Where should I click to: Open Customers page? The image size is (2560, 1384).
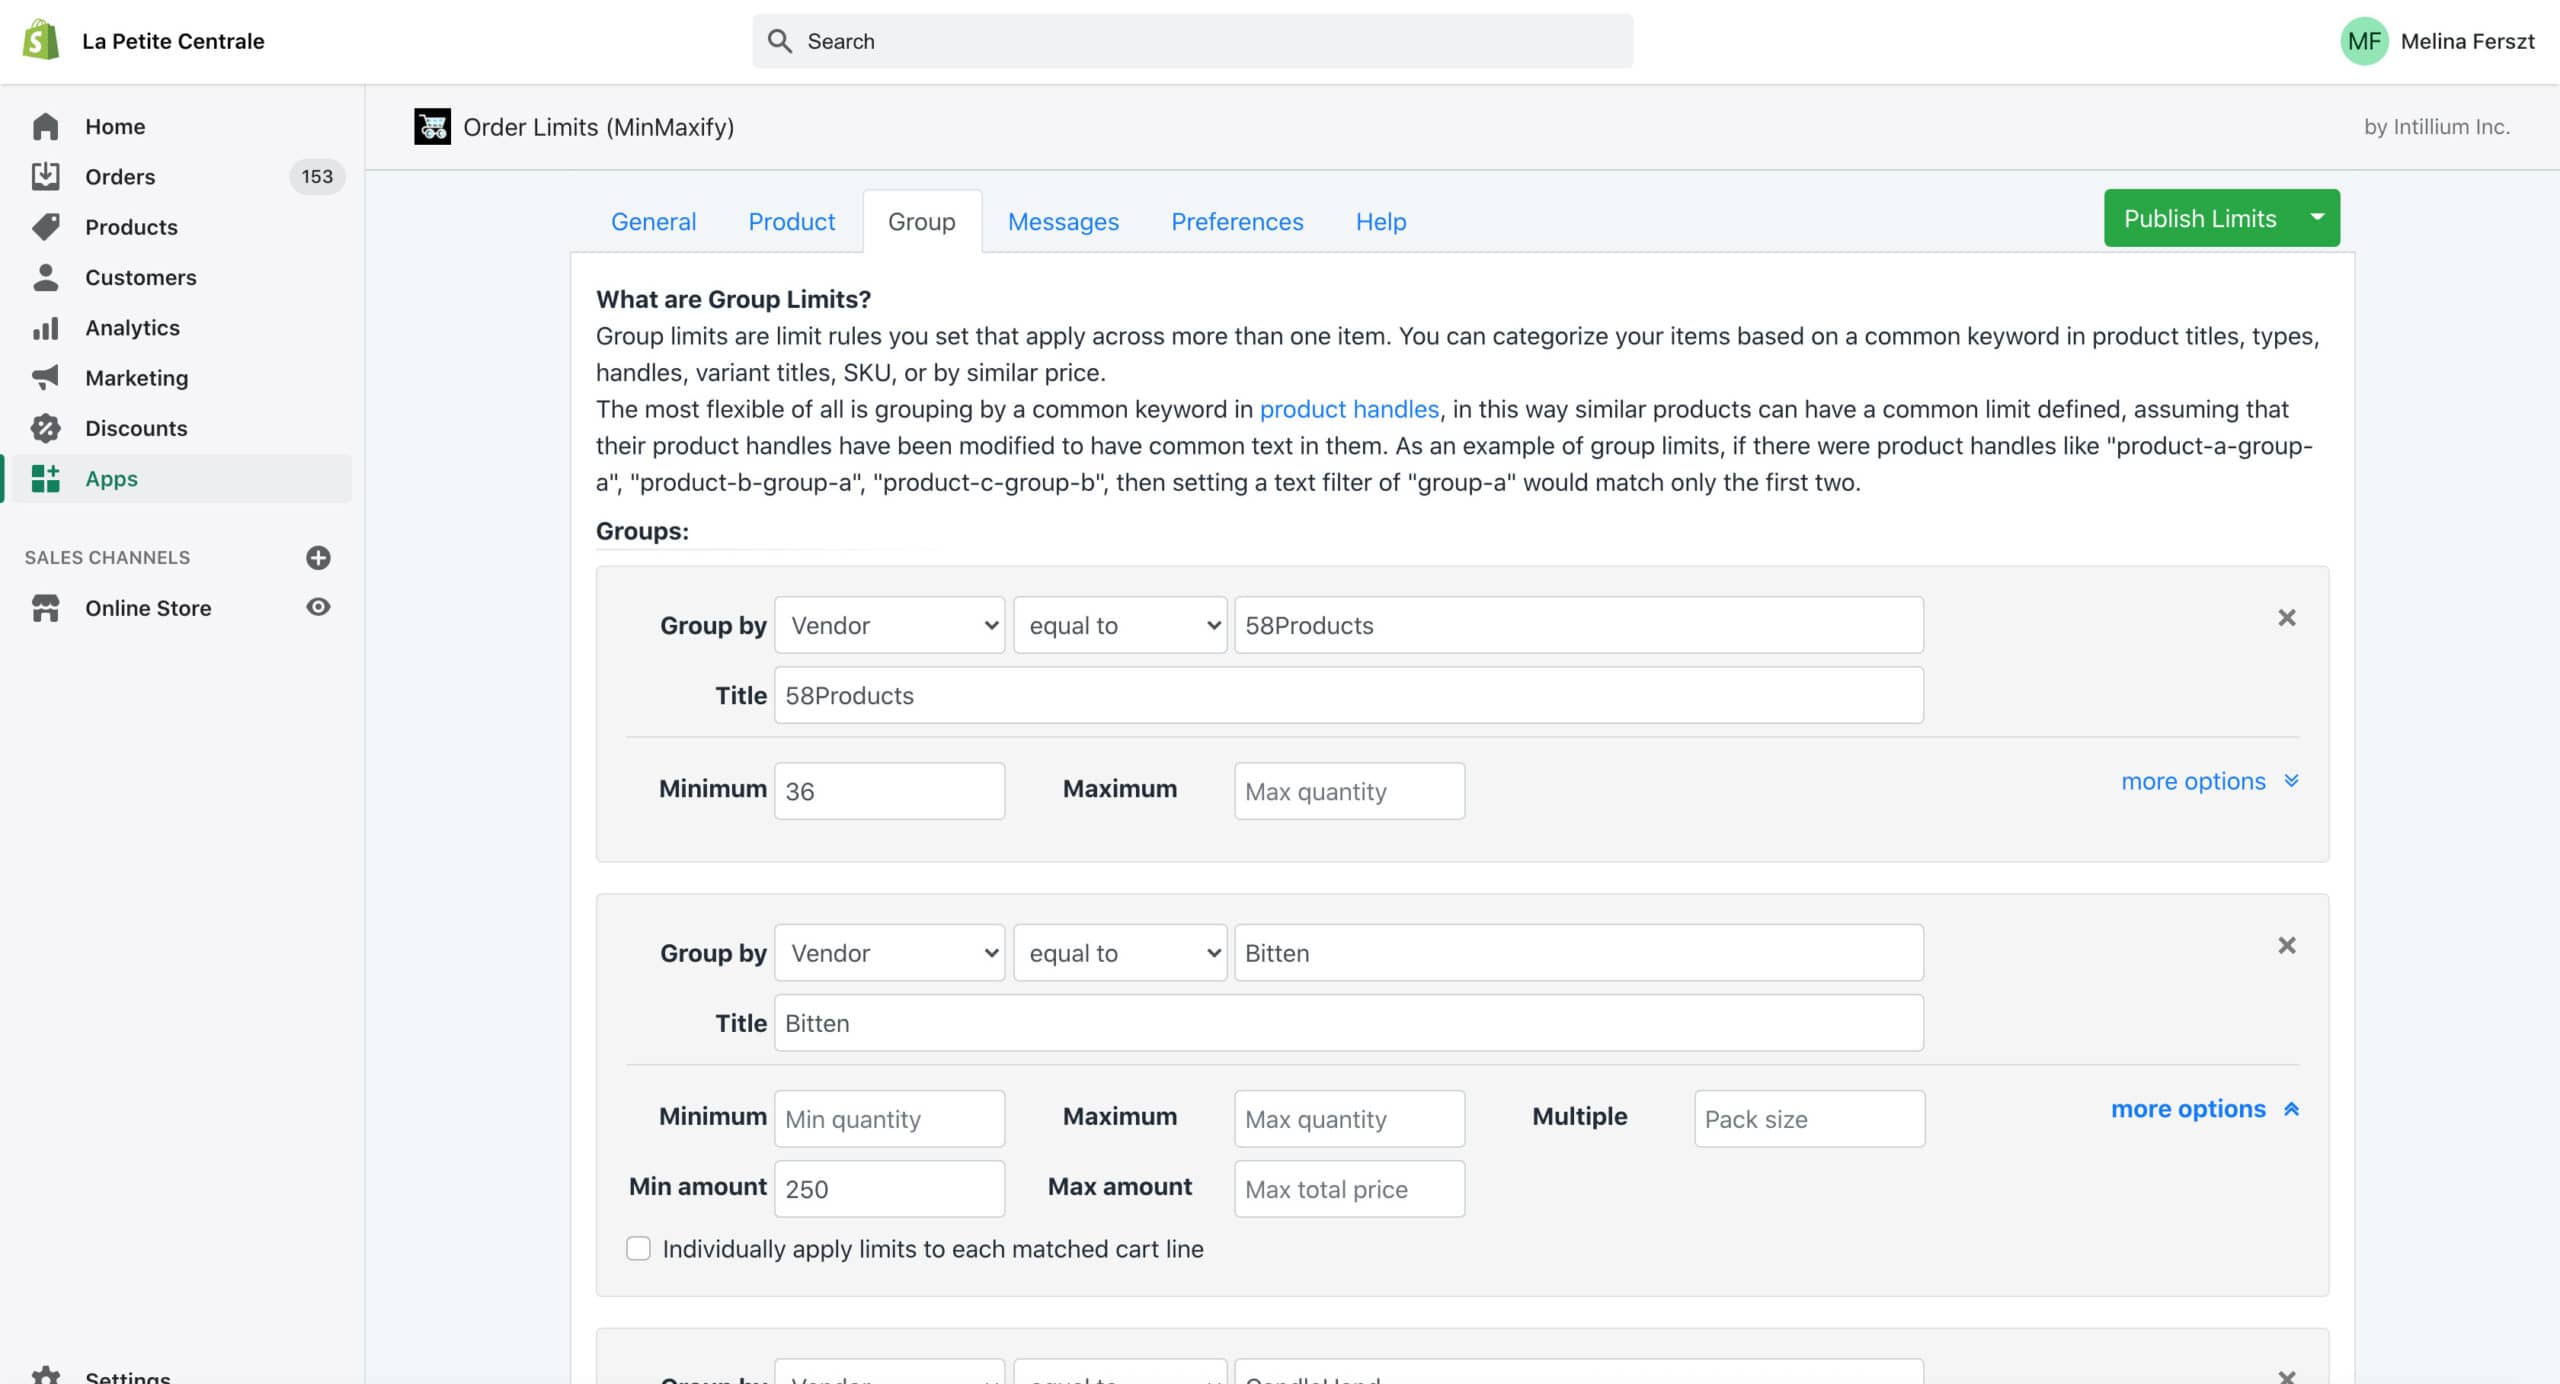click(x=140, y=277)
